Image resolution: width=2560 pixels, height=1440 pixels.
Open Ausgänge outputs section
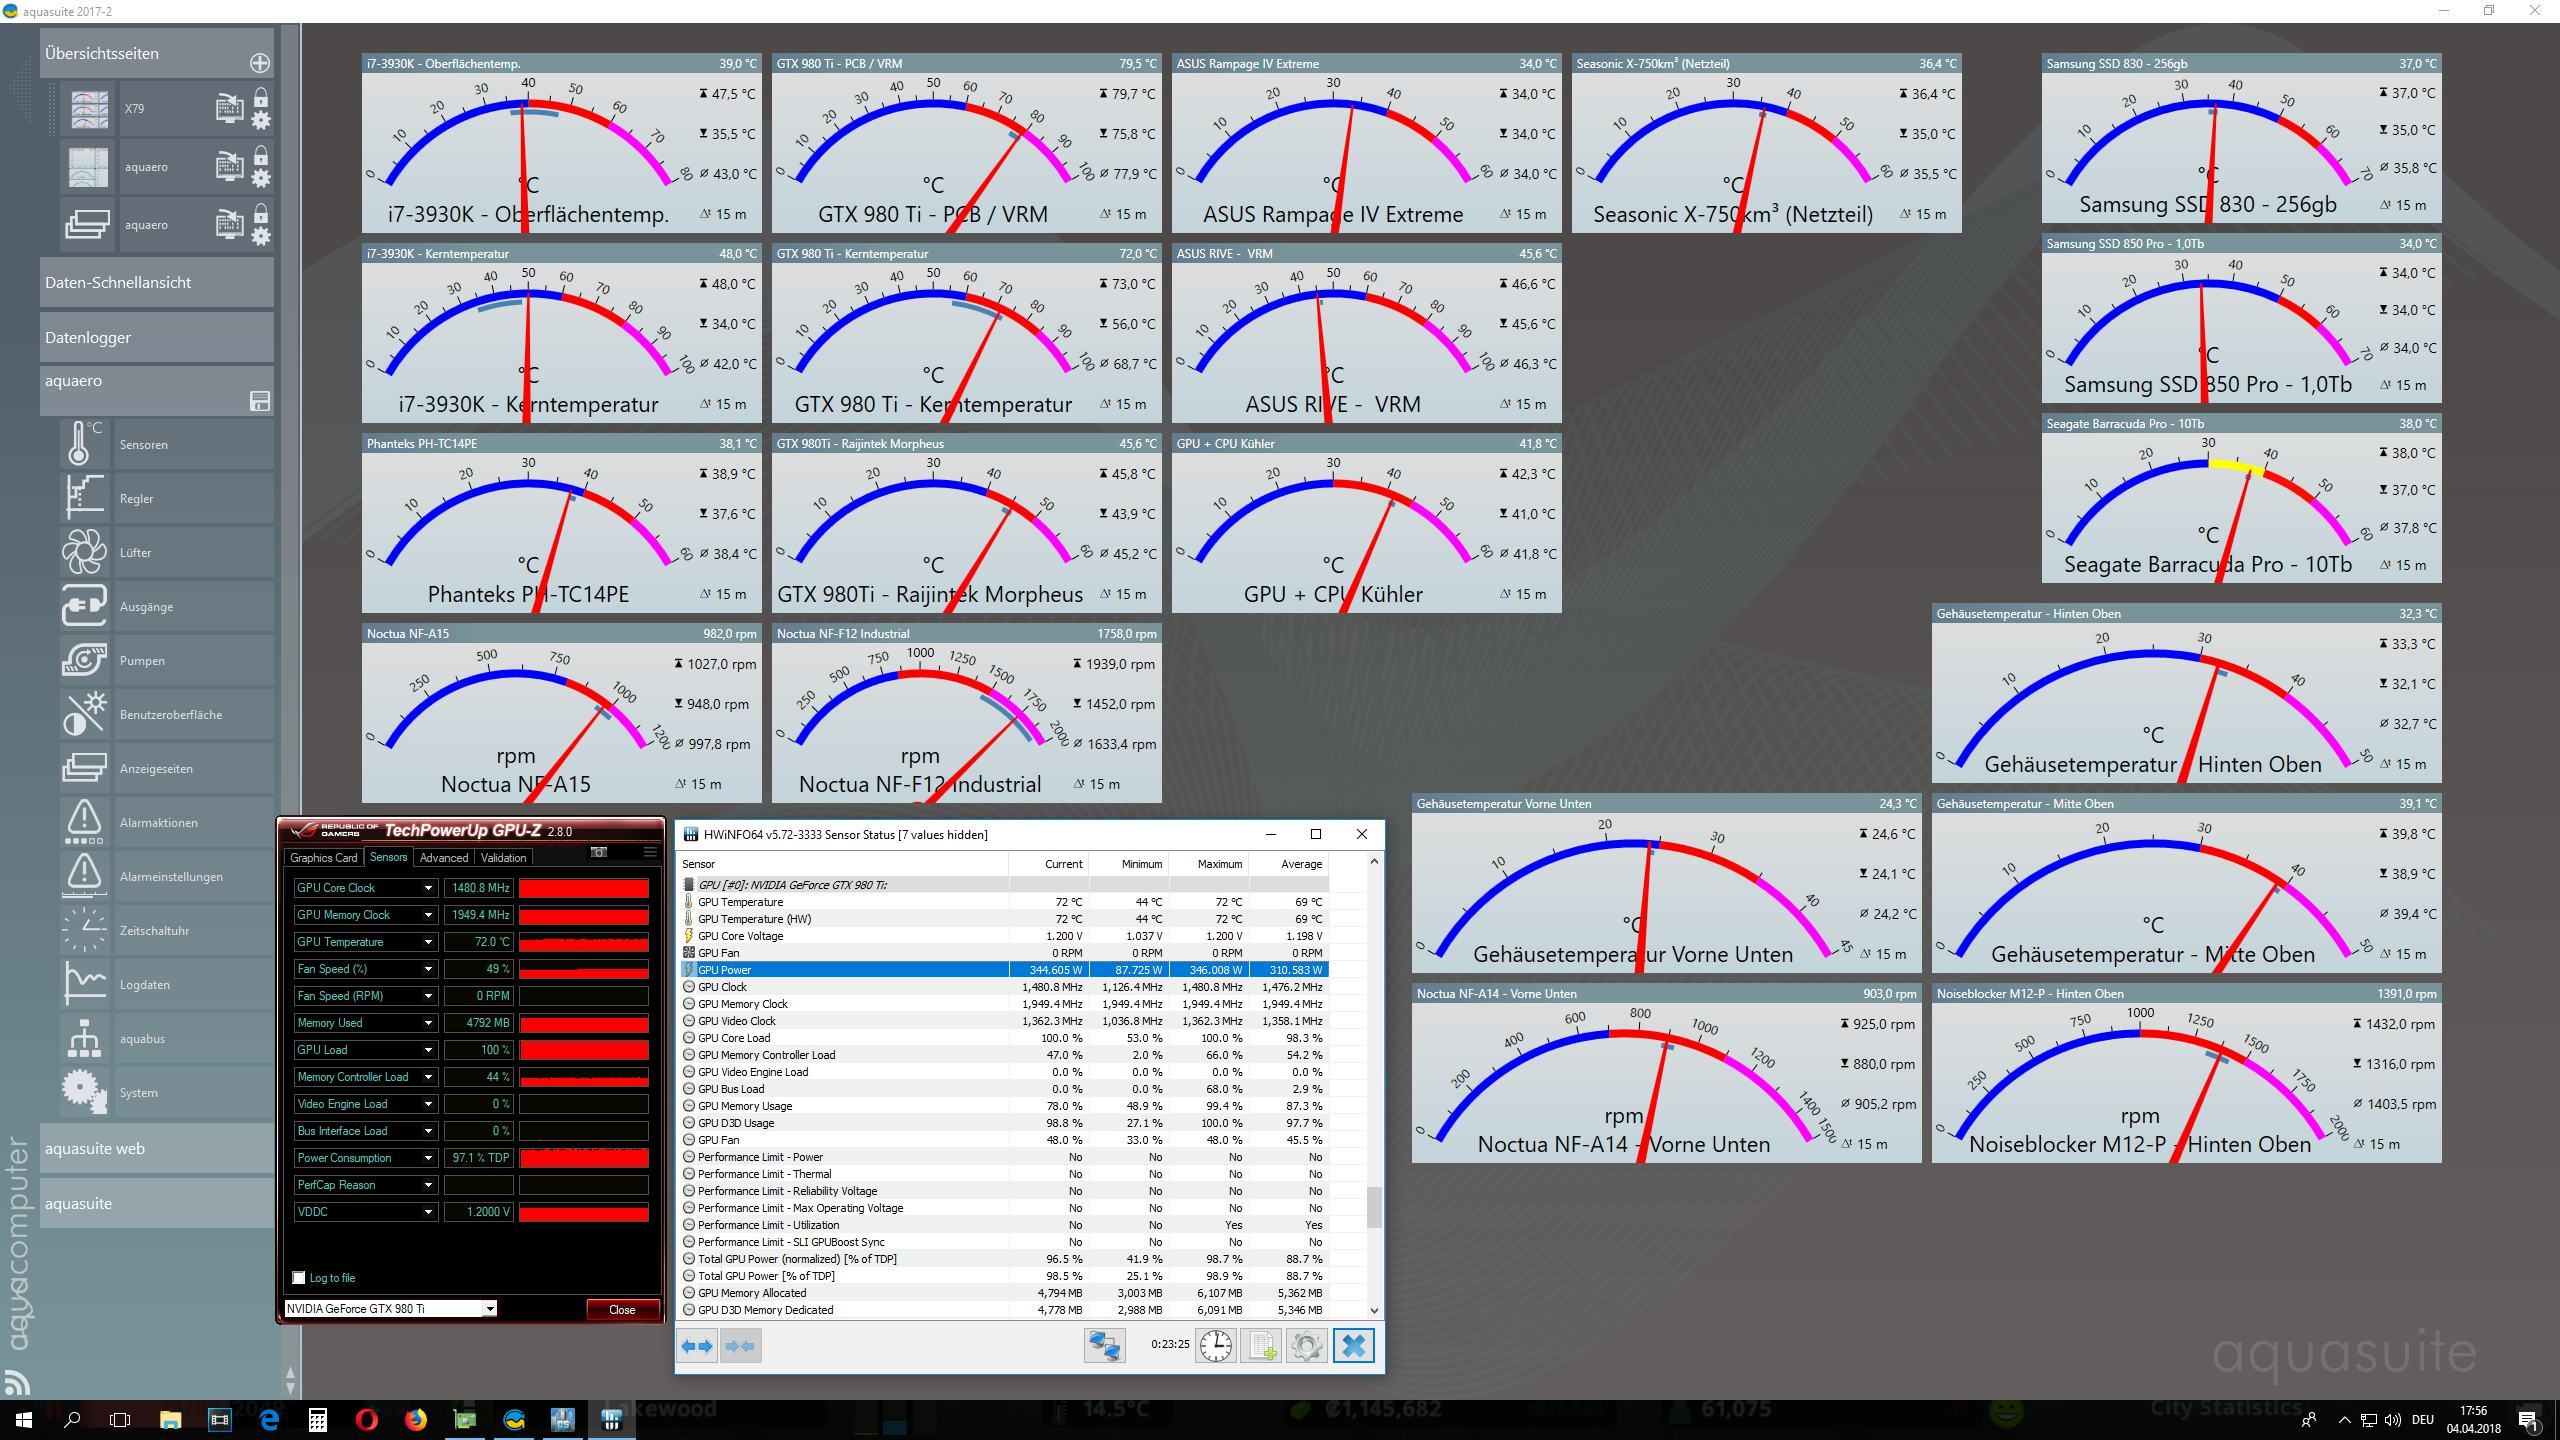(x=167, y=607)
